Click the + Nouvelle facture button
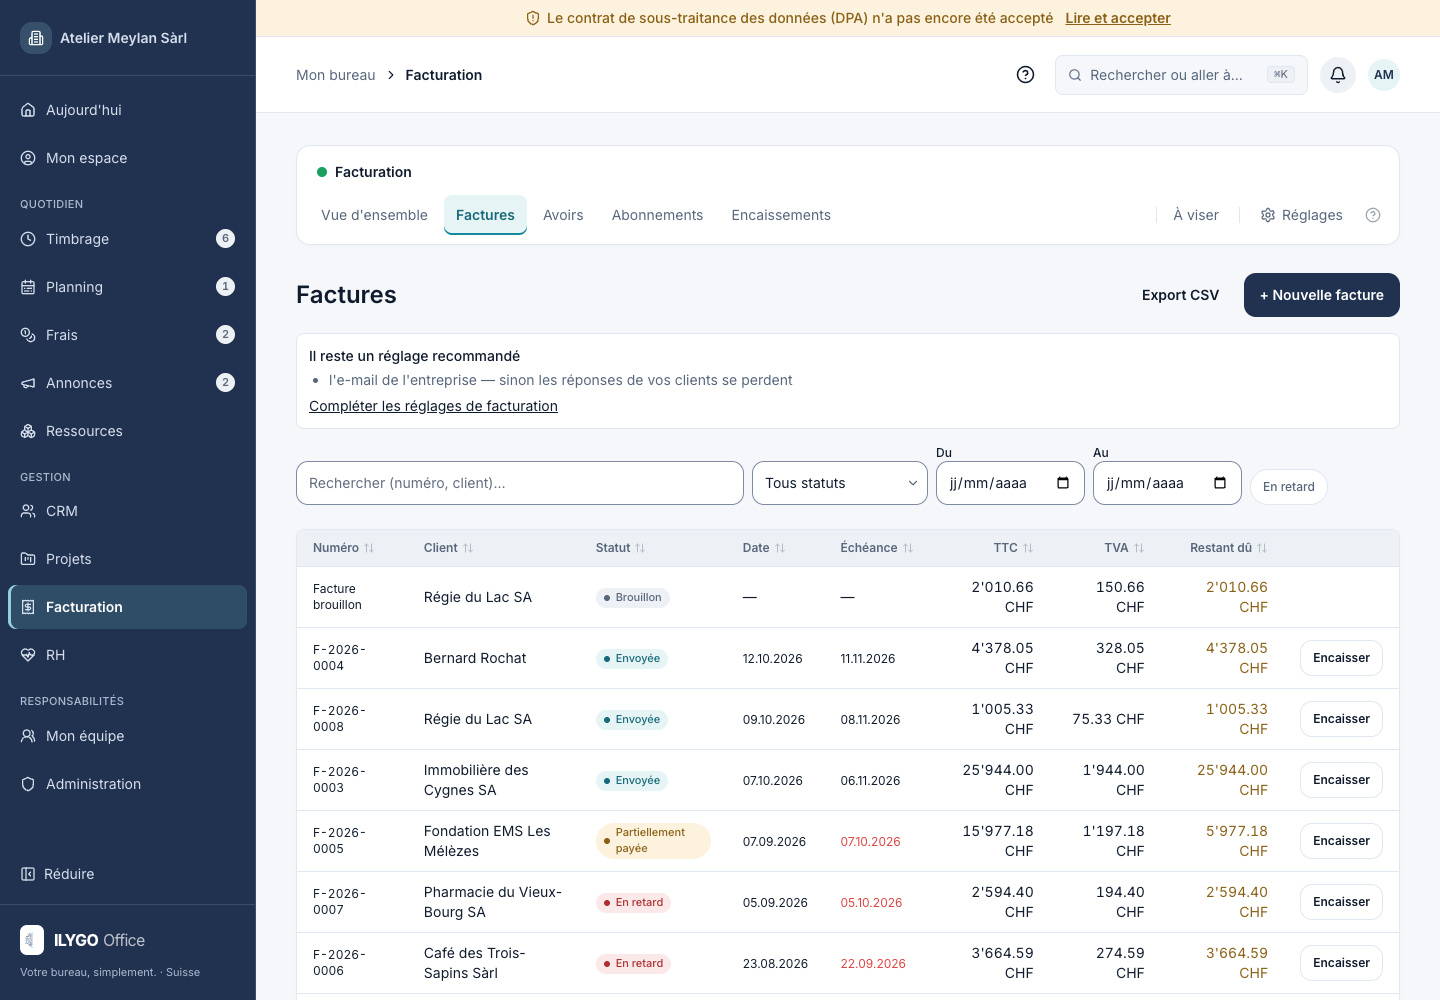Viewport: 1440px width, 1000px height. pos(1322,295)
